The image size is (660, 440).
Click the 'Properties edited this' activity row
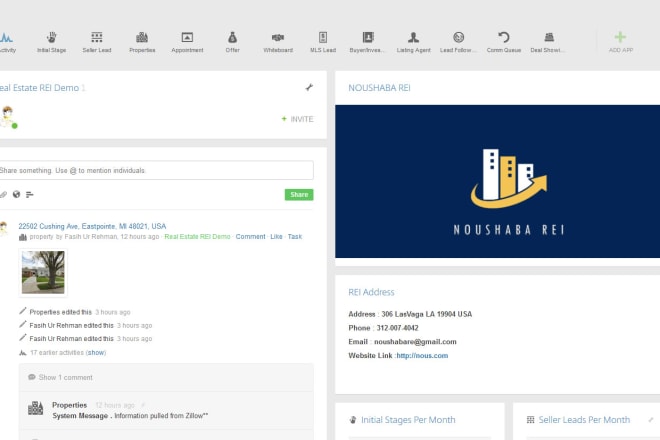click(x=75, y=312)
